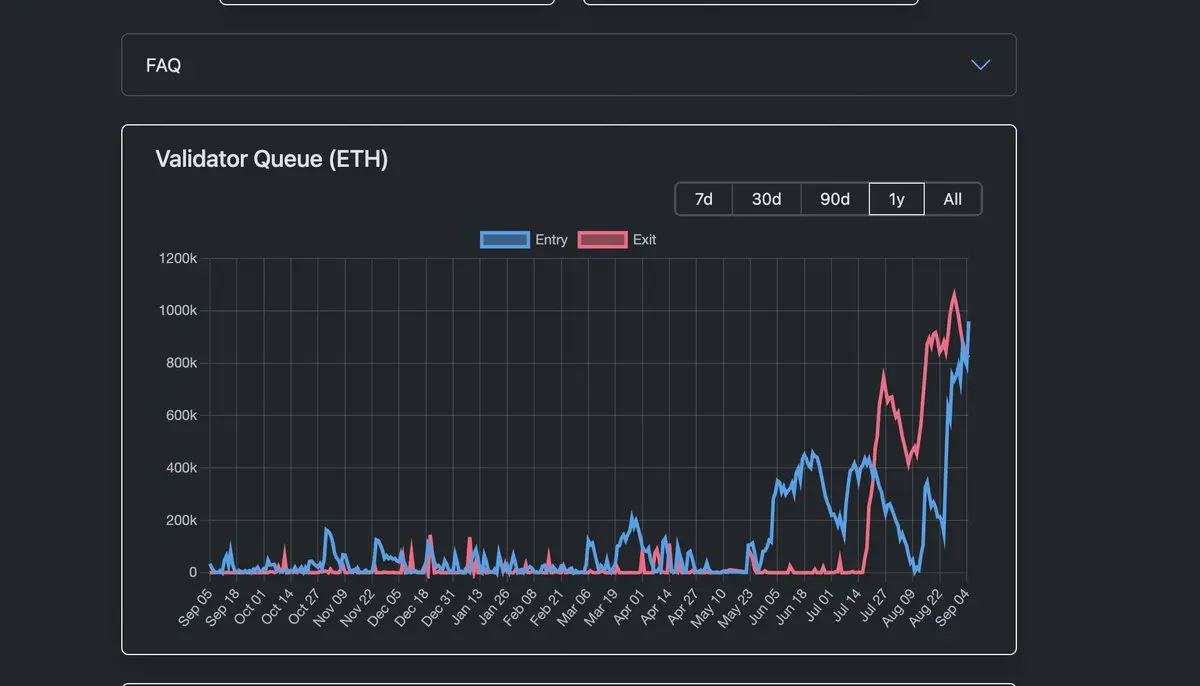
Task: Click the Jan 13 x-axis date
Action: [465, 607]
